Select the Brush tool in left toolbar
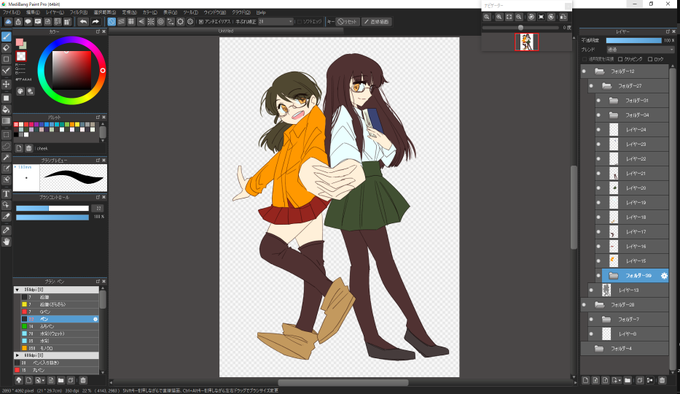 coord(6,36)
